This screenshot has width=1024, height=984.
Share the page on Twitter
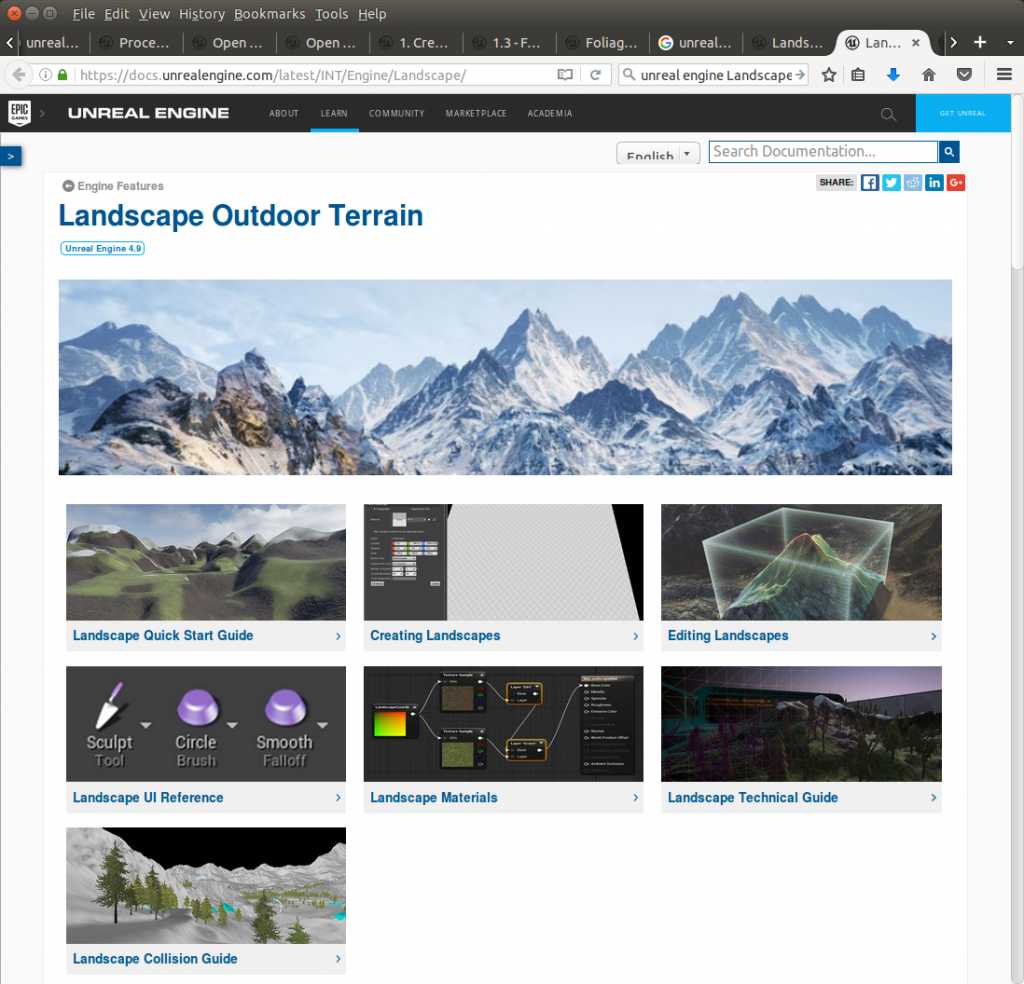(891, 182)
